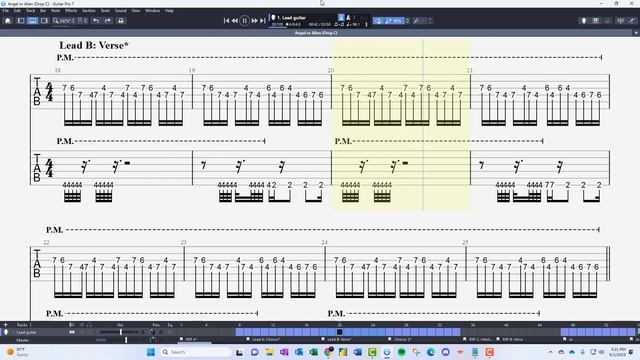Add a new track with plus icon
The width and height of the screenshot is (640, 360).
click(x=6, y=325)
